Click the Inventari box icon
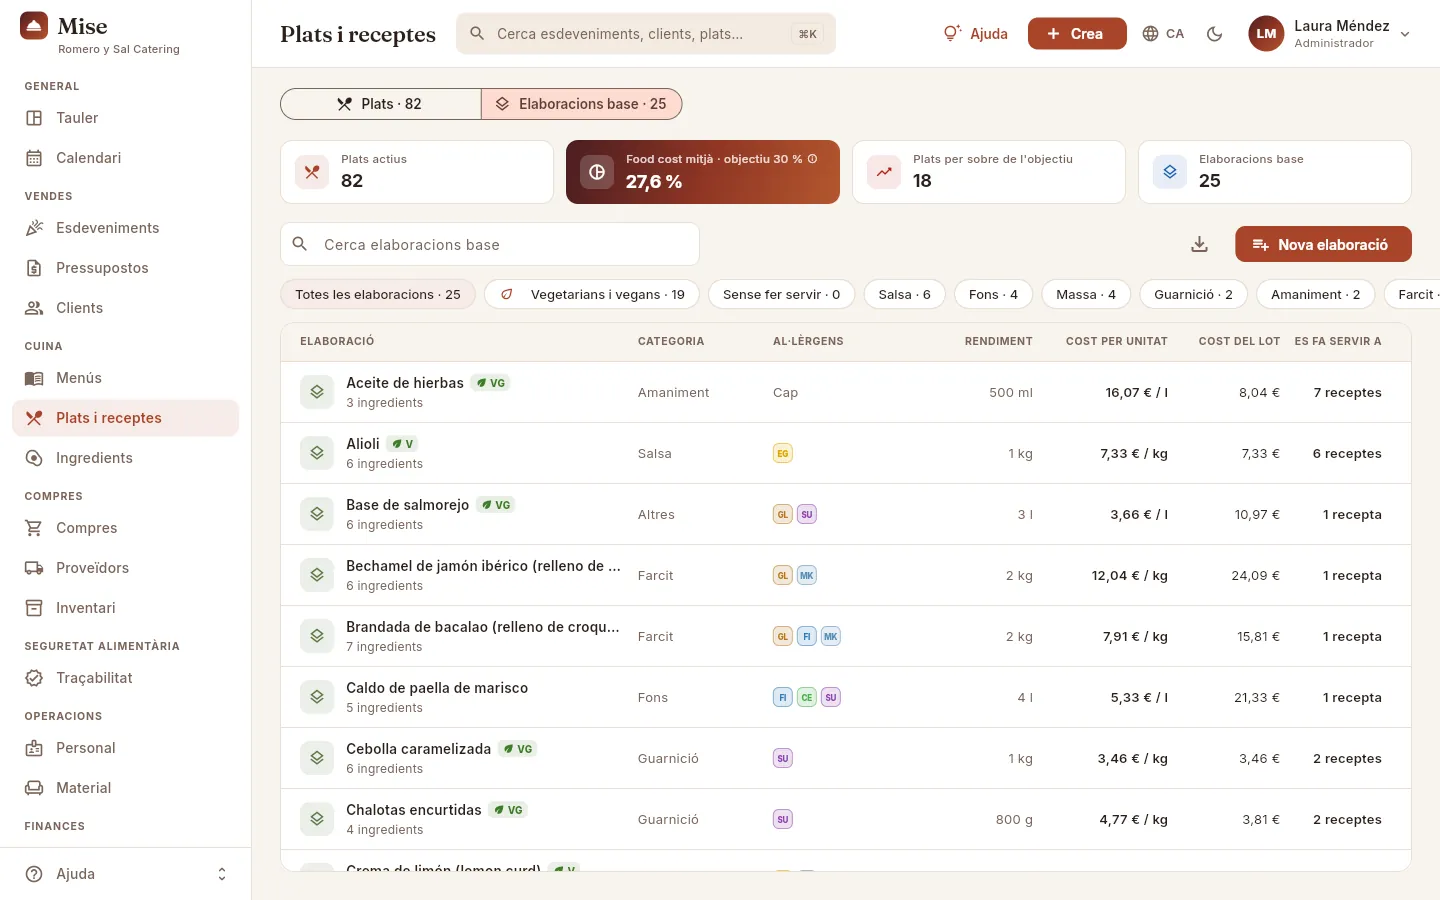Viewport: 1440px width, 900px height. tap(34, 608)
